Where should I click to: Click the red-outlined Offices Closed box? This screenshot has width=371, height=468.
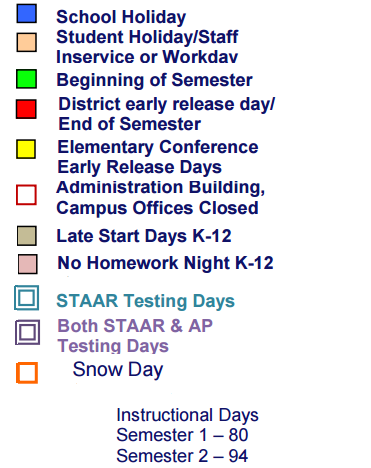click(x=26, y=195)
